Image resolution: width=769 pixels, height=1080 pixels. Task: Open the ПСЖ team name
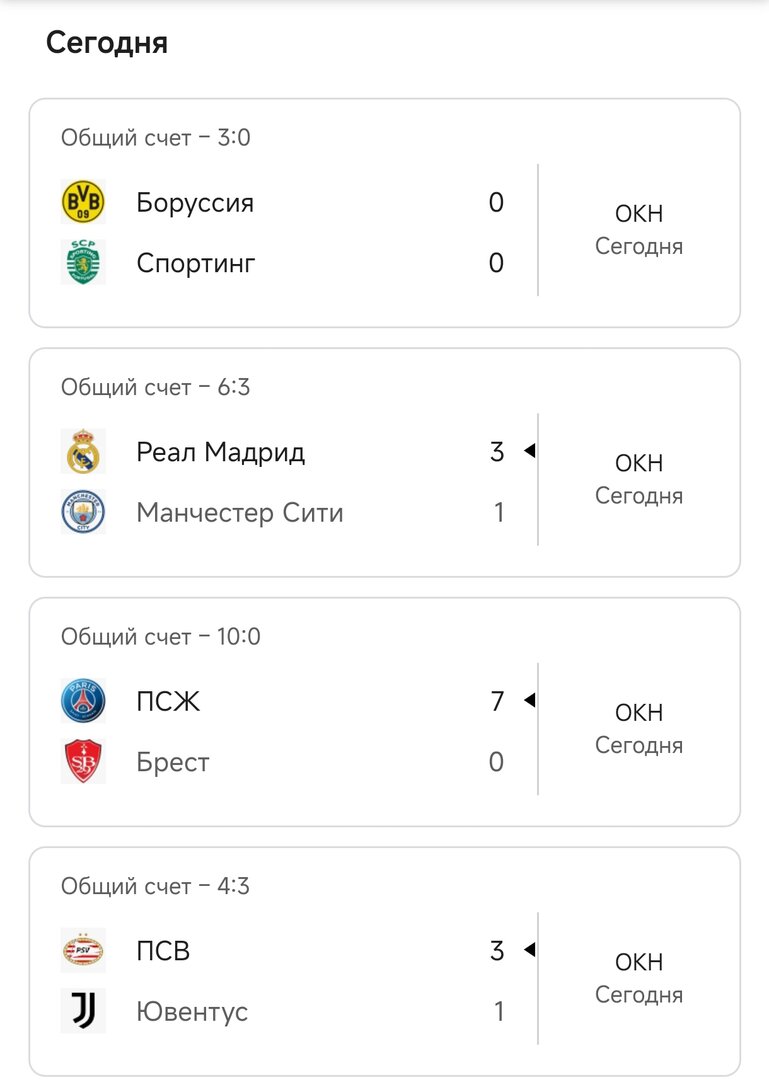(168, 701)
